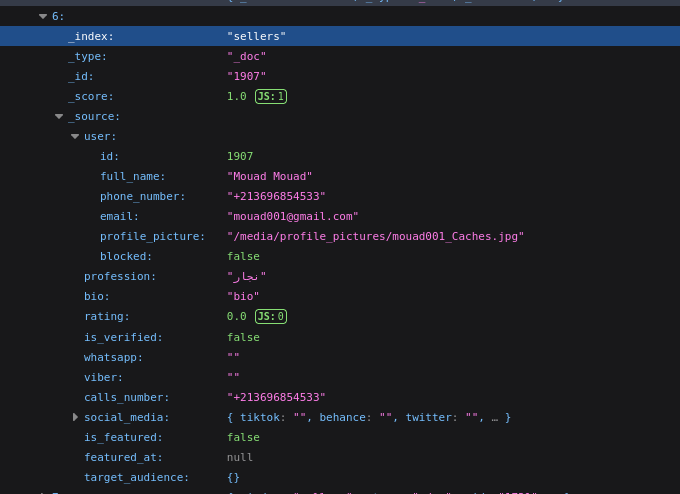
Task: Click the mouad001_Caches.jpg path value
Action: point(376,236)
